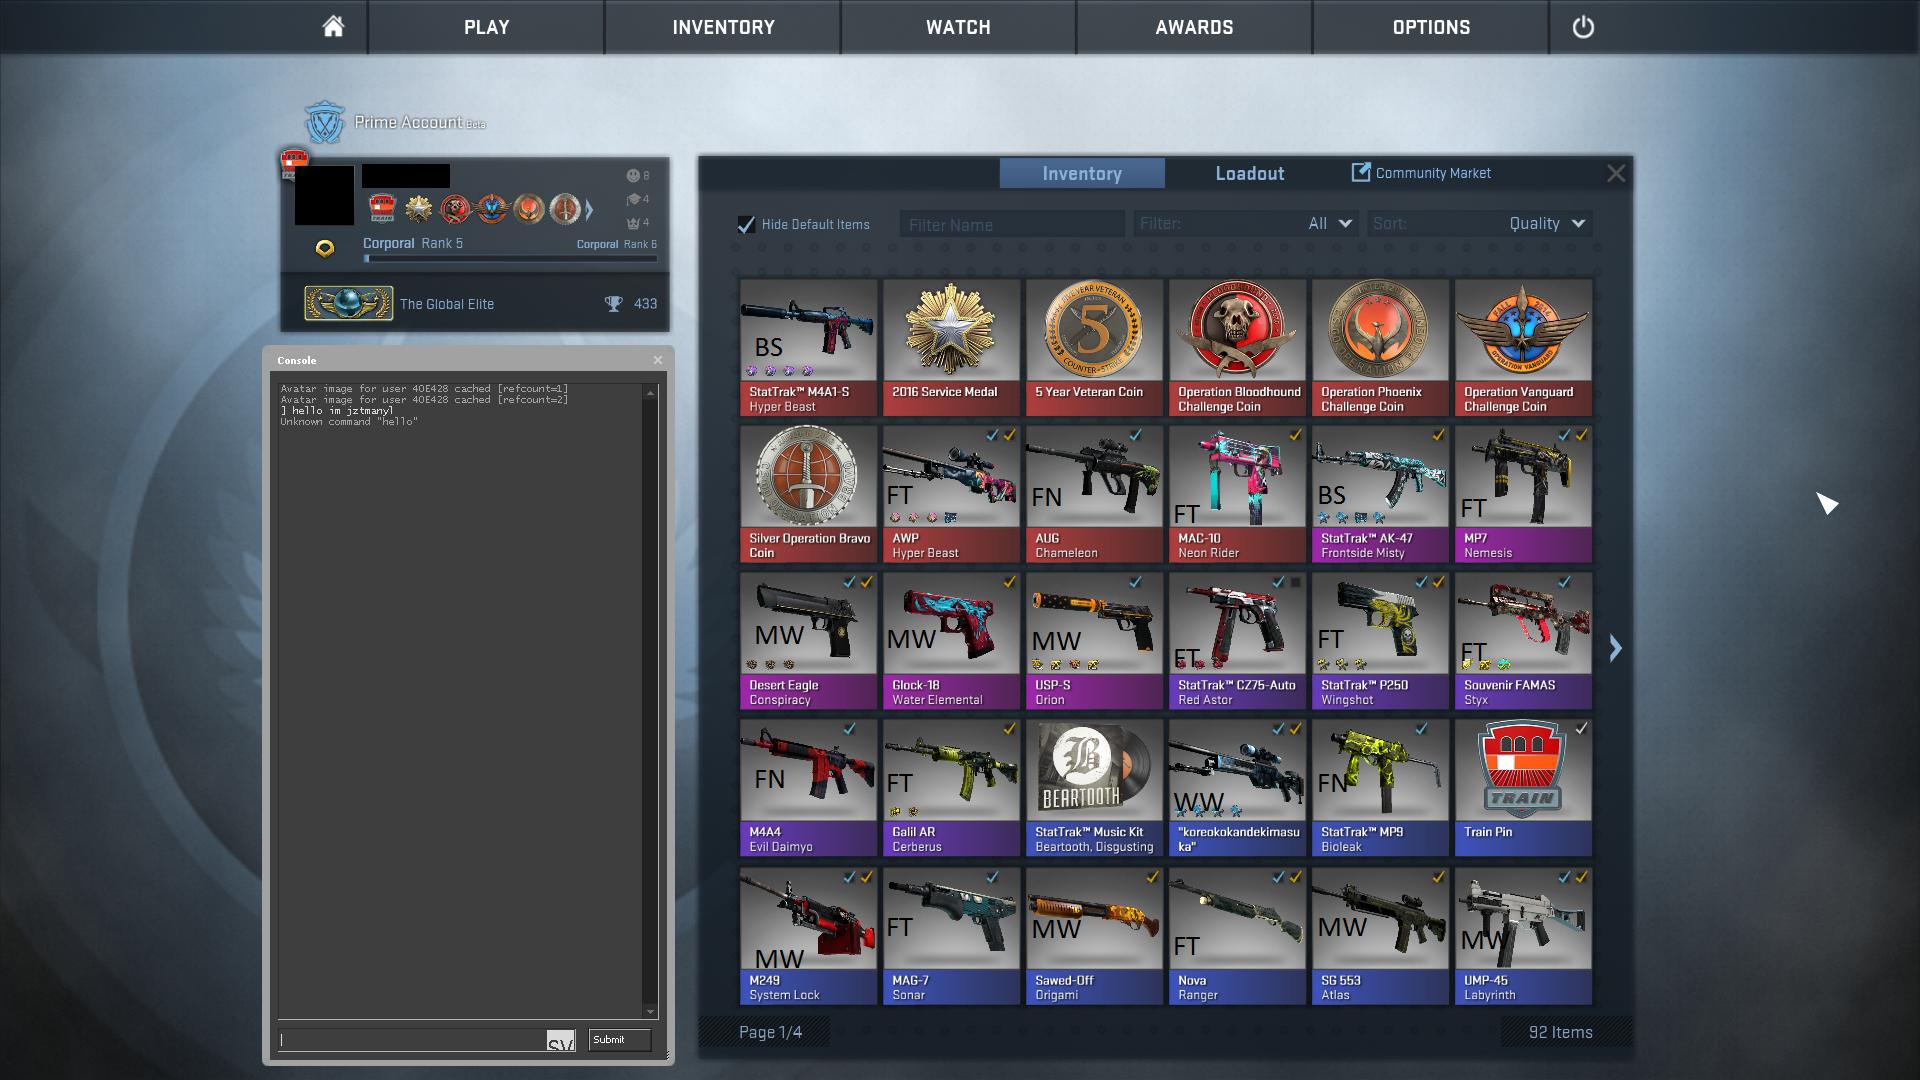Select Operation Vanguard Challenge Coin
The image size is (1920, 1080).
point(1523,347)
